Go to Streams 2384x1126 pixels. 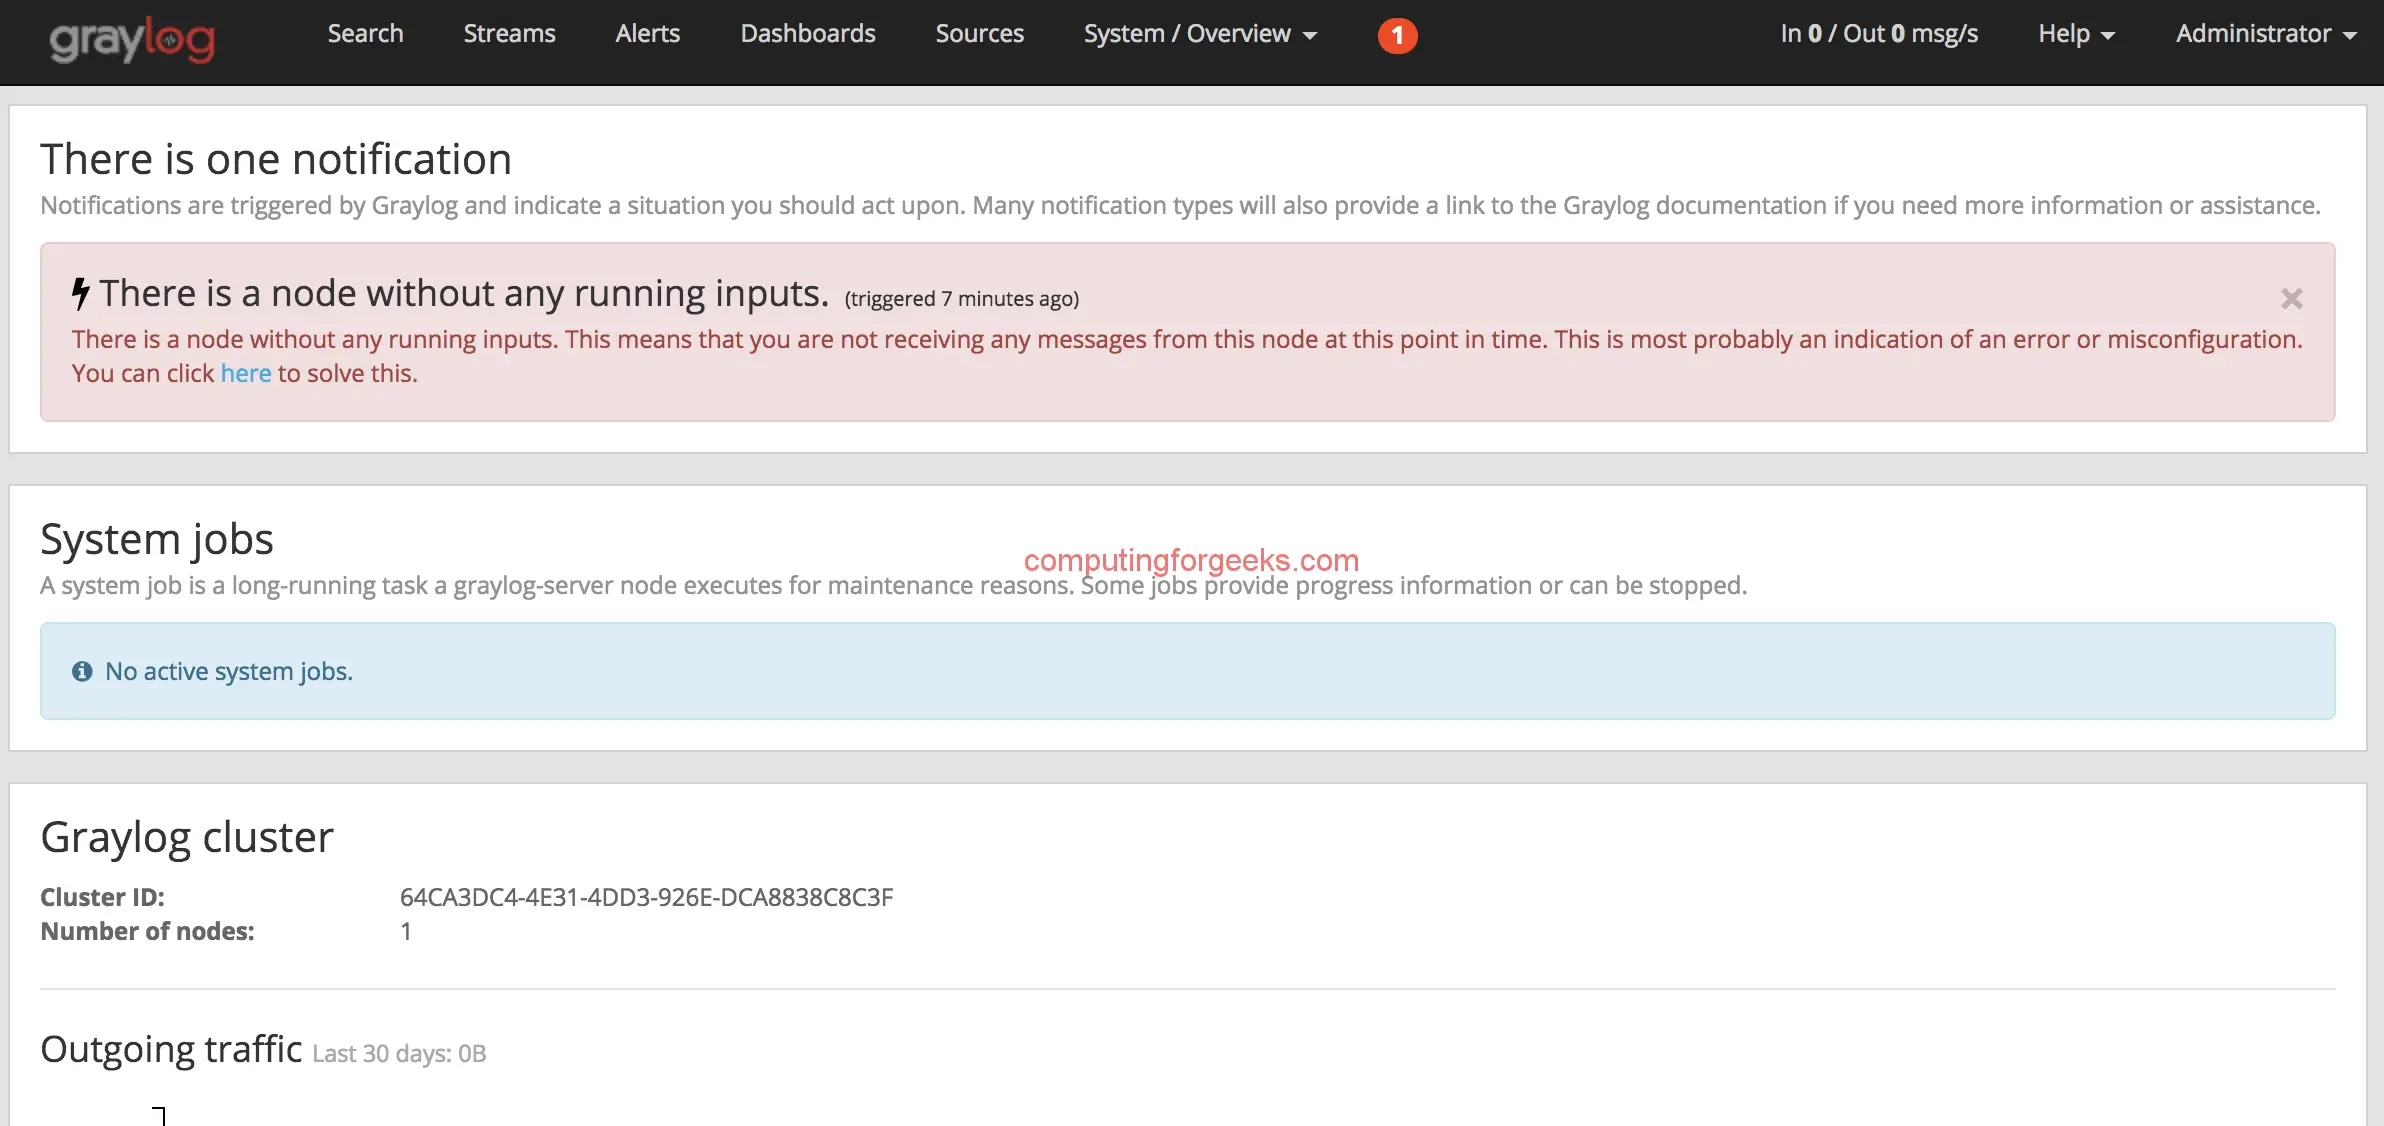tap(509, 34)
